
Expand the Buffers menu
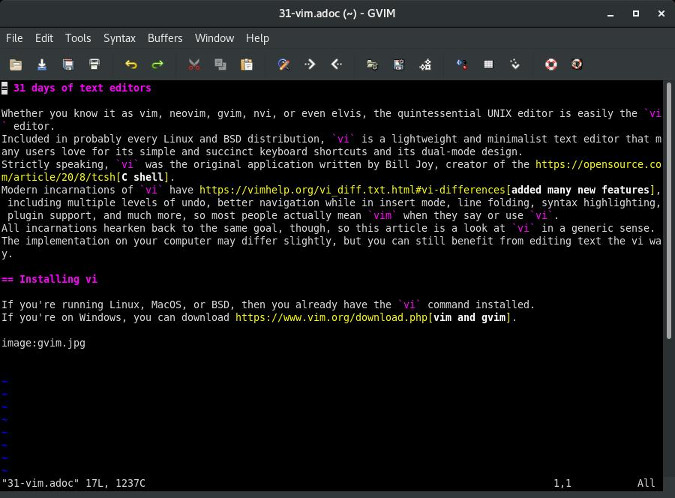pyautogui.click(x=165, y=38)
